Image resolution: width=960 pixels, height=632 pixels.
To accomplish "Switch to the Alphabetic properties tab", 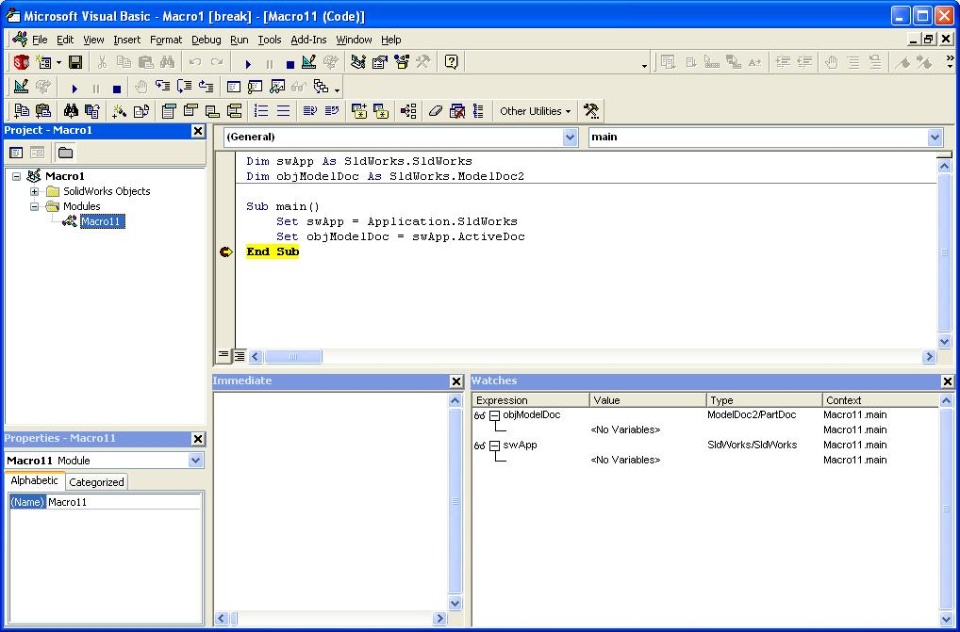I will click(x=34, y=481).
